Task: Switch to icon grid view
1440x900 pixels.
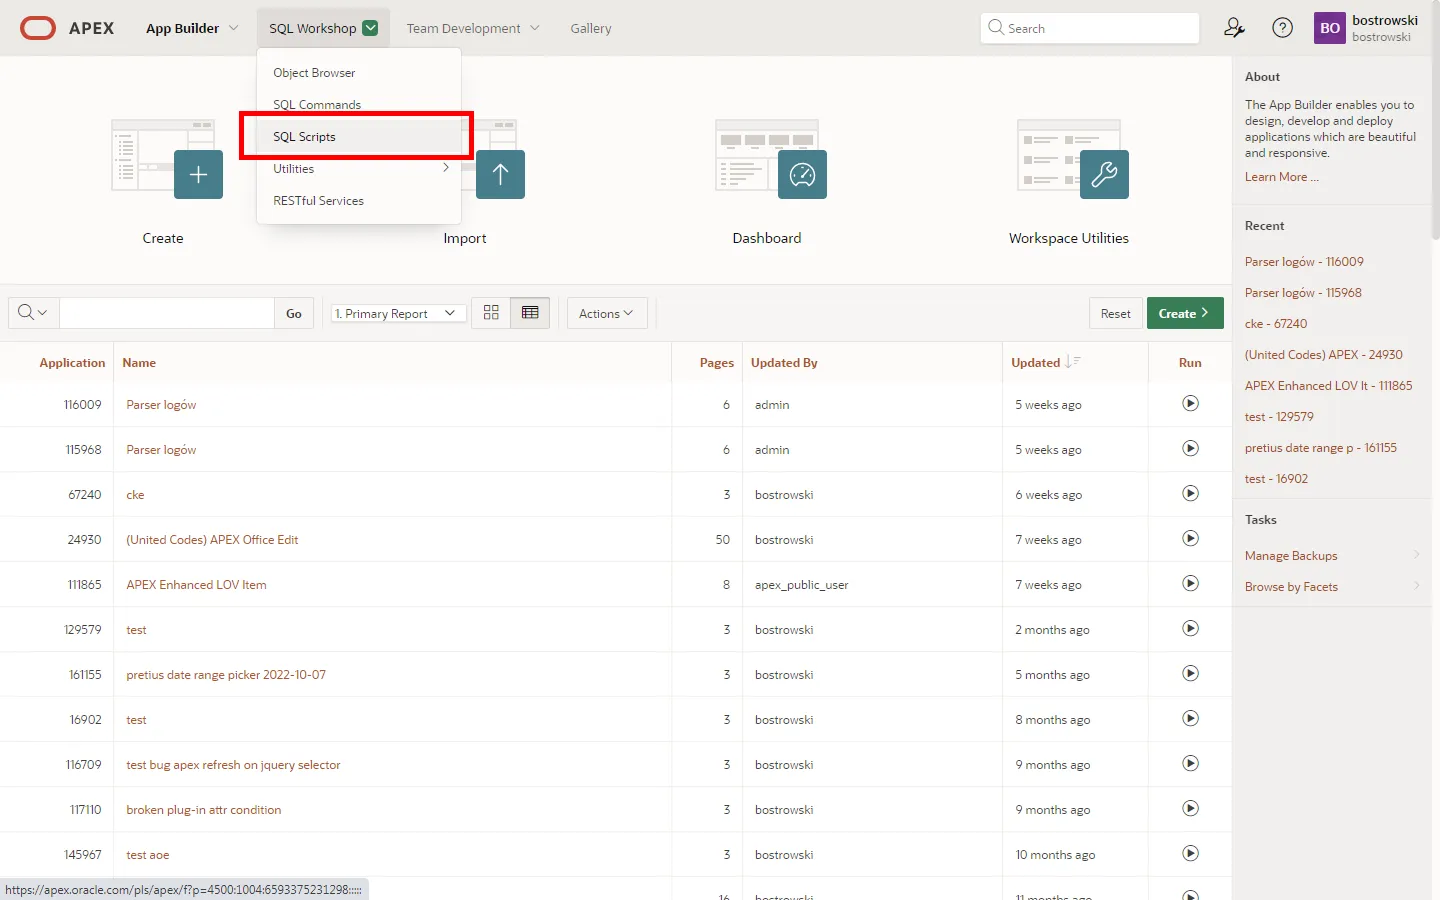Action: [491, 313]
